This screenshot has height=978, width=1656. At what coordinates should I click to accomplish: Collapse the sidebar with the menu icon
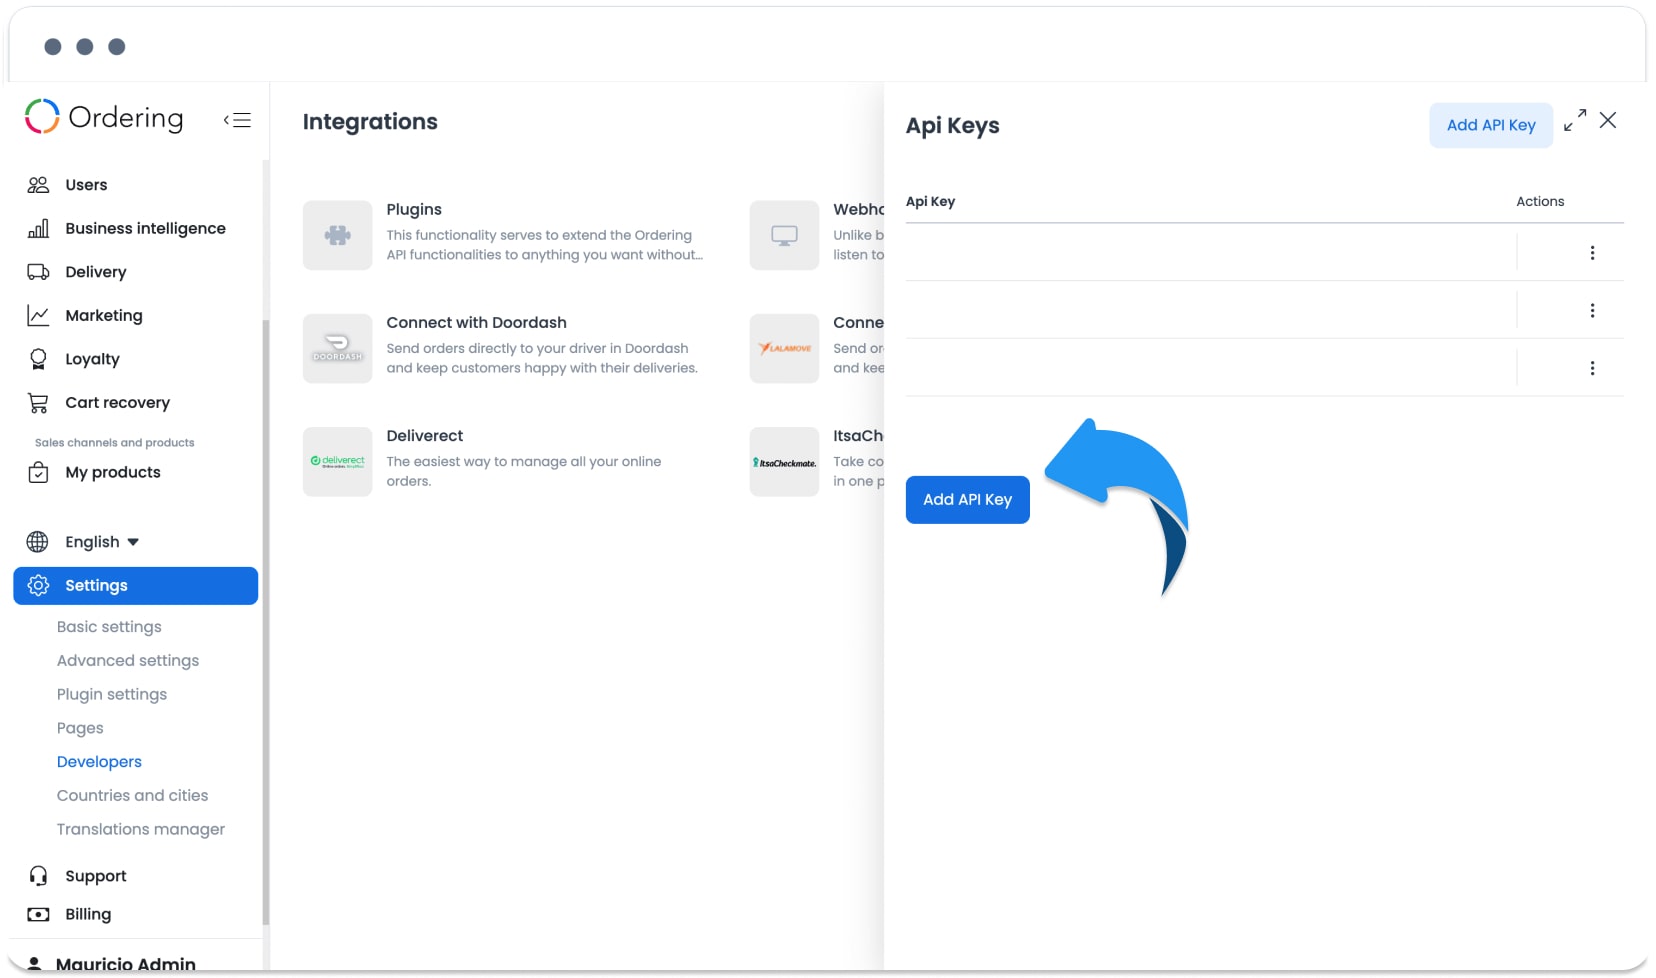(x=237, y=120)
